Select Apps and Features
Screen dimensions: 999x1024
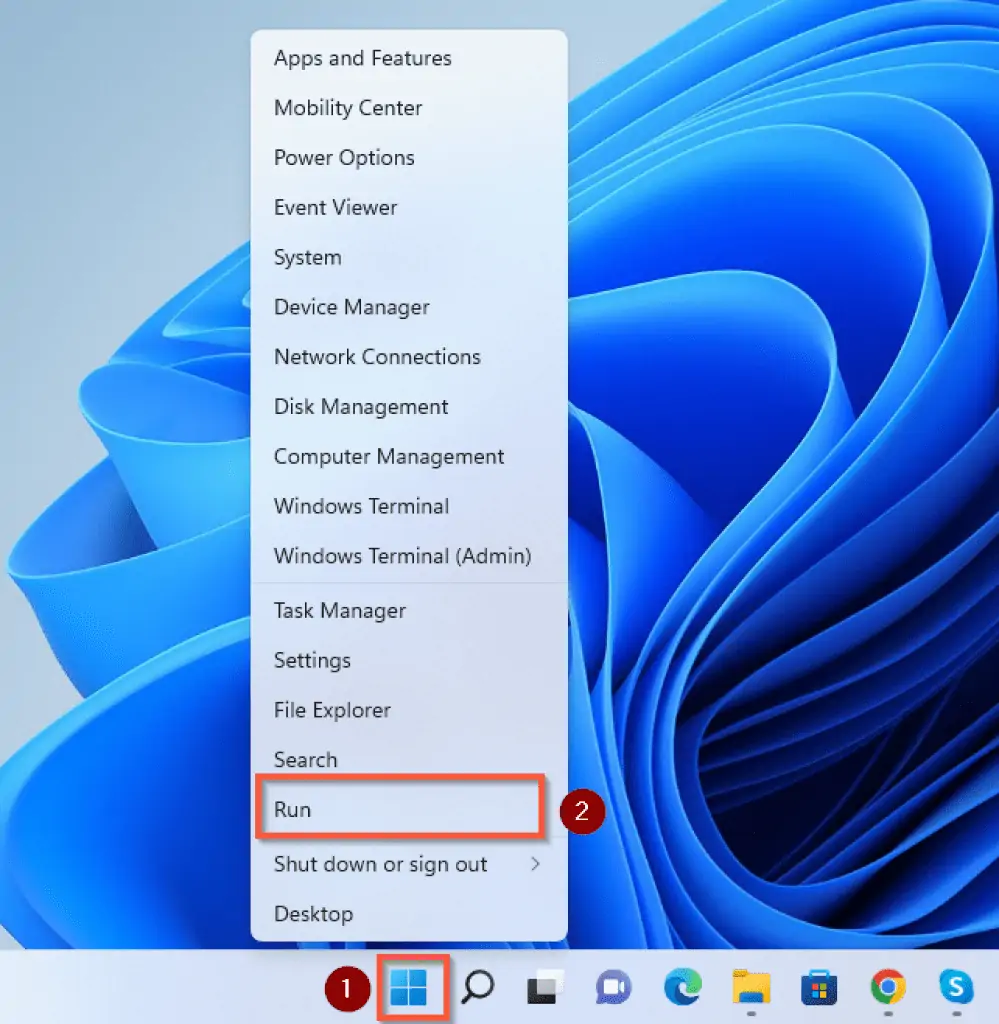(x=409, y=58)
